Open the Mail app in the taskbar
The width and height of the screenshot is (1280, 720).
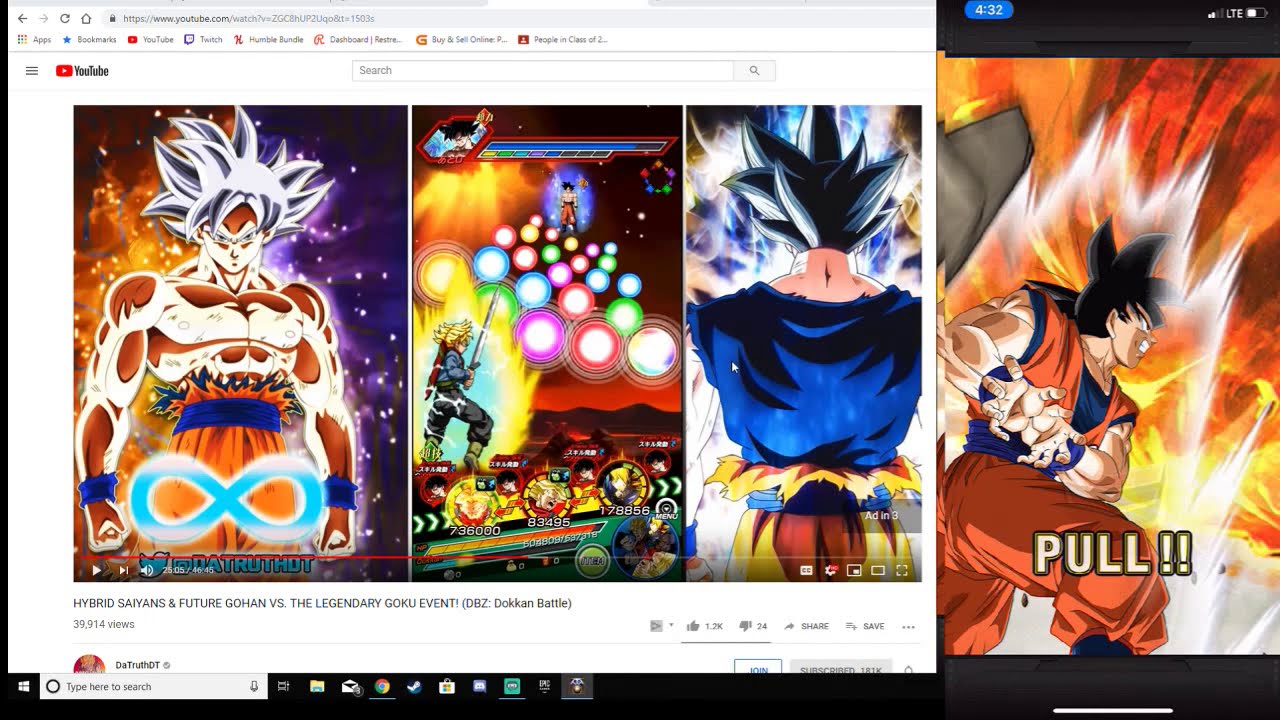pos(350,686)
